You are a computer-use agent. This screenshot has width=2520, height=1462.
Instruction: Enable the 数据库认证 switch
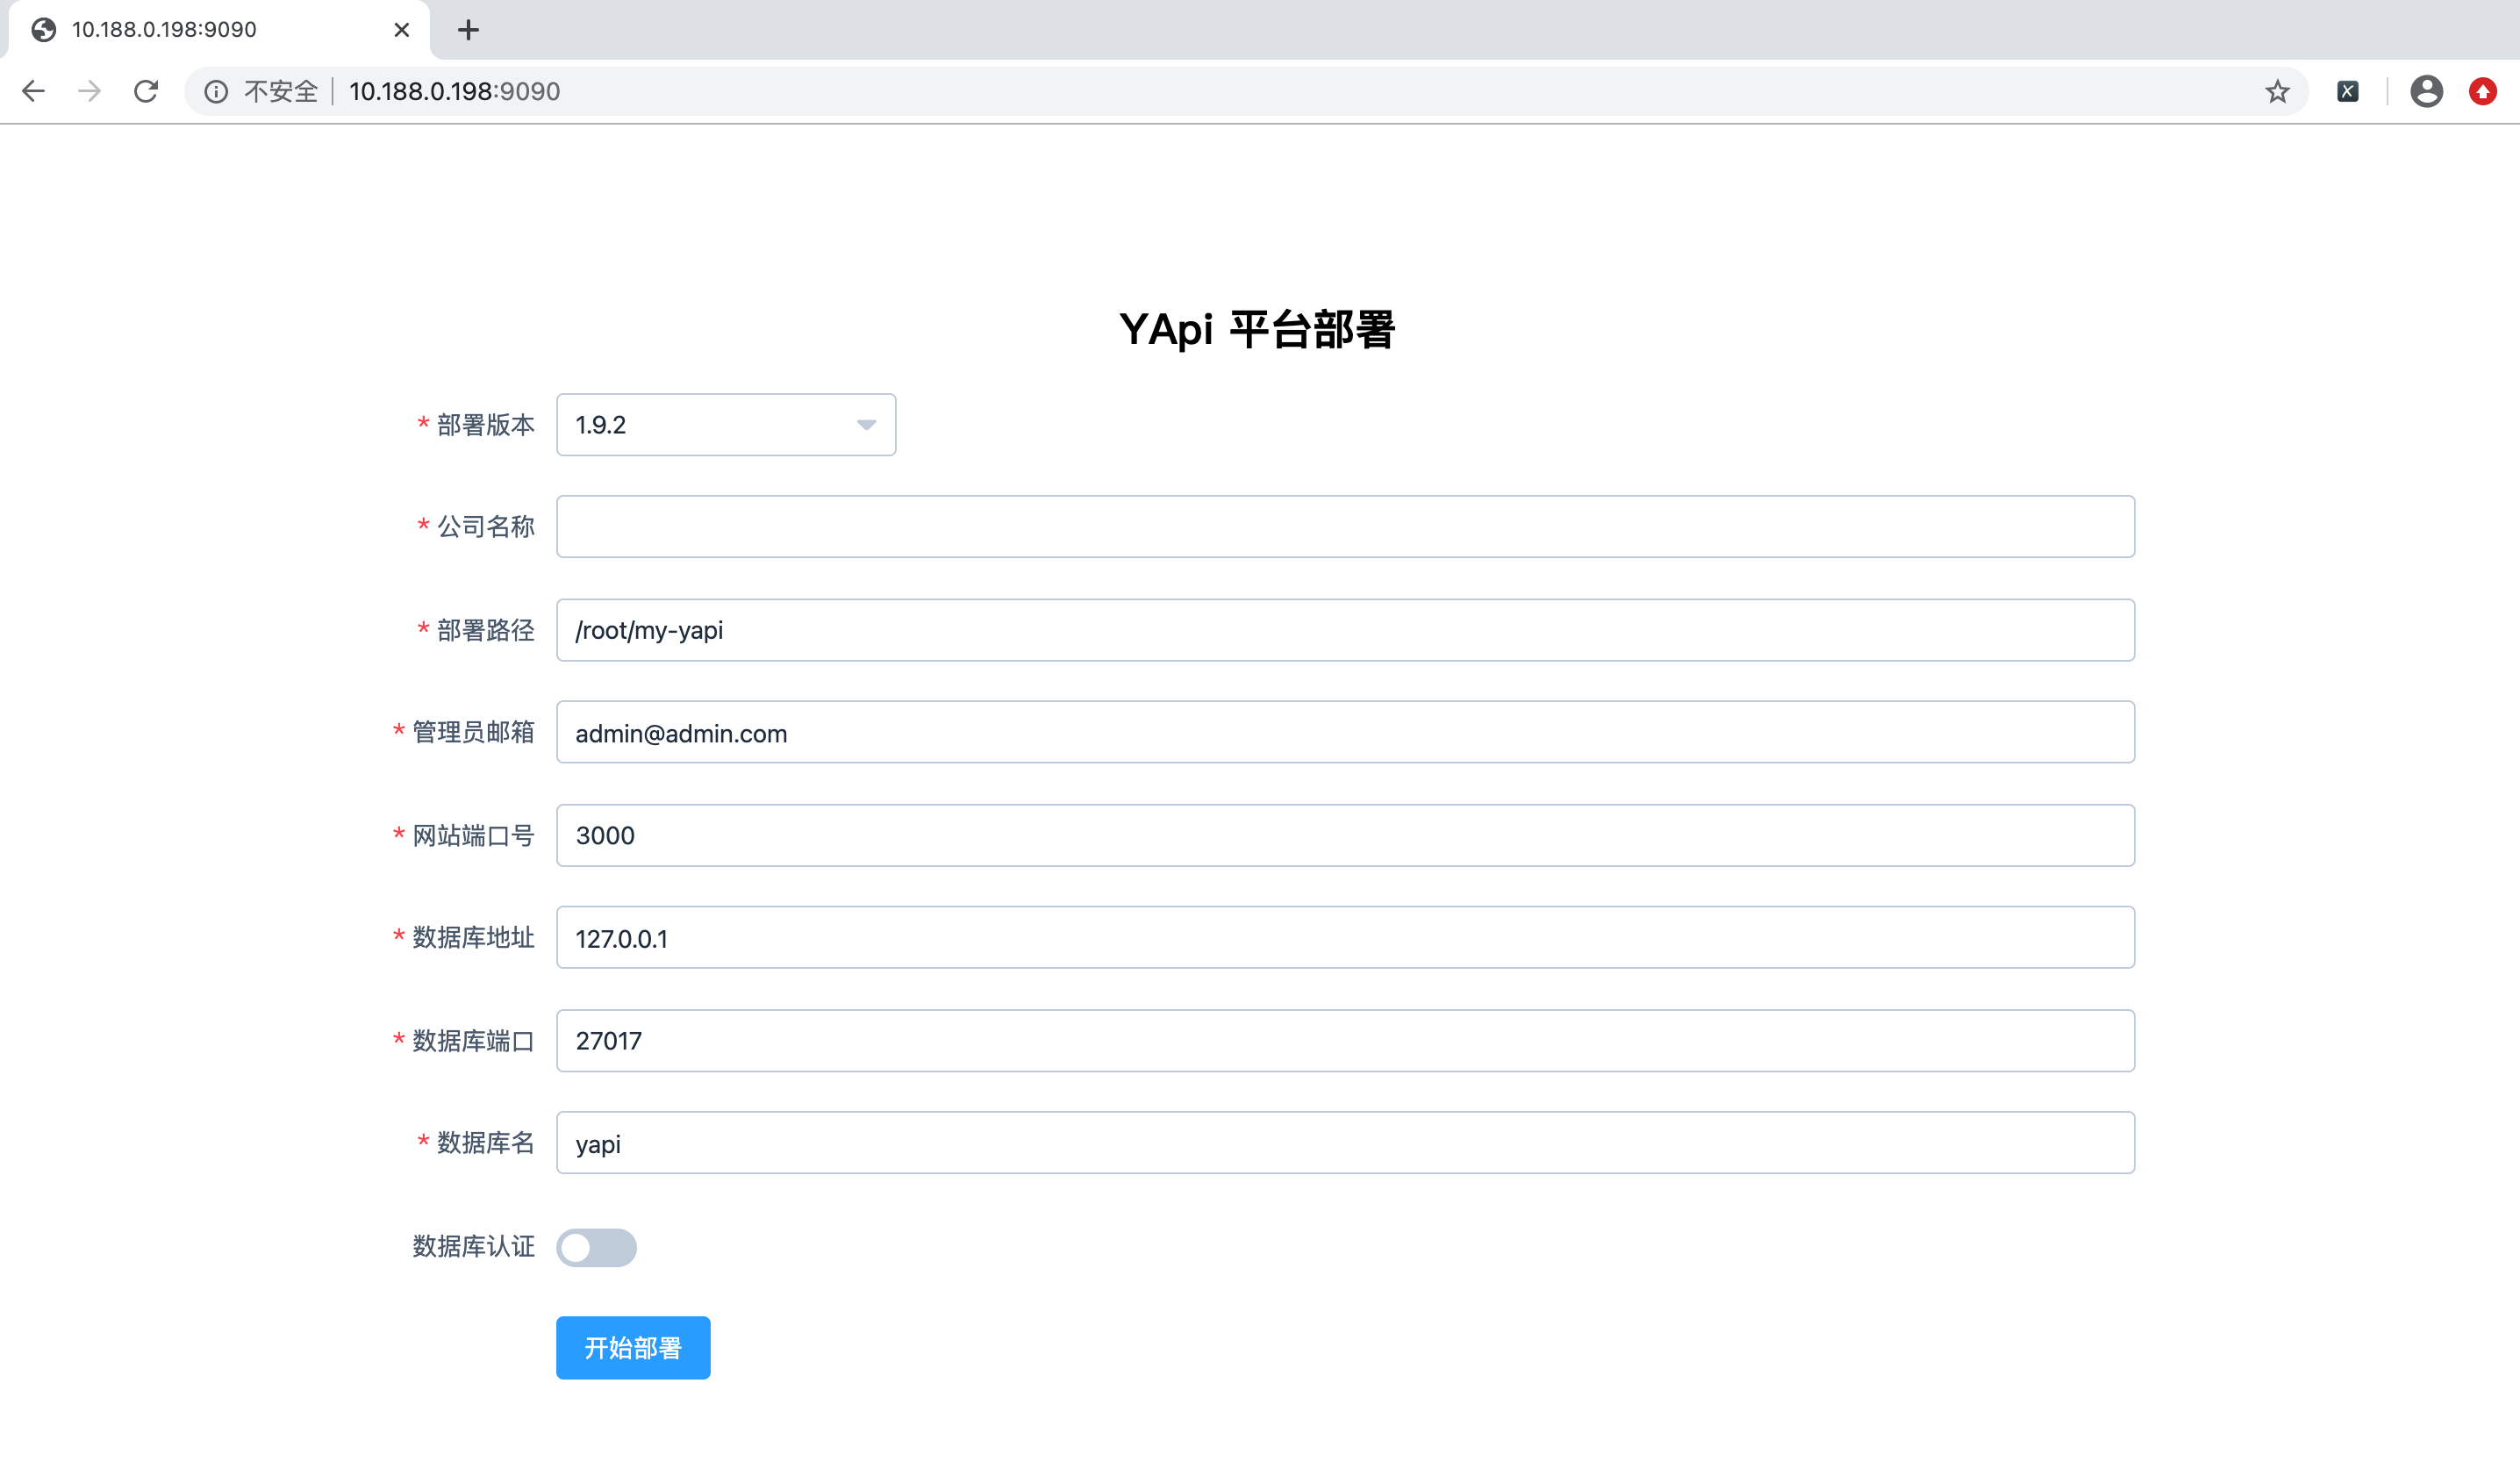pyautogui.click(x=597, y=1247)
